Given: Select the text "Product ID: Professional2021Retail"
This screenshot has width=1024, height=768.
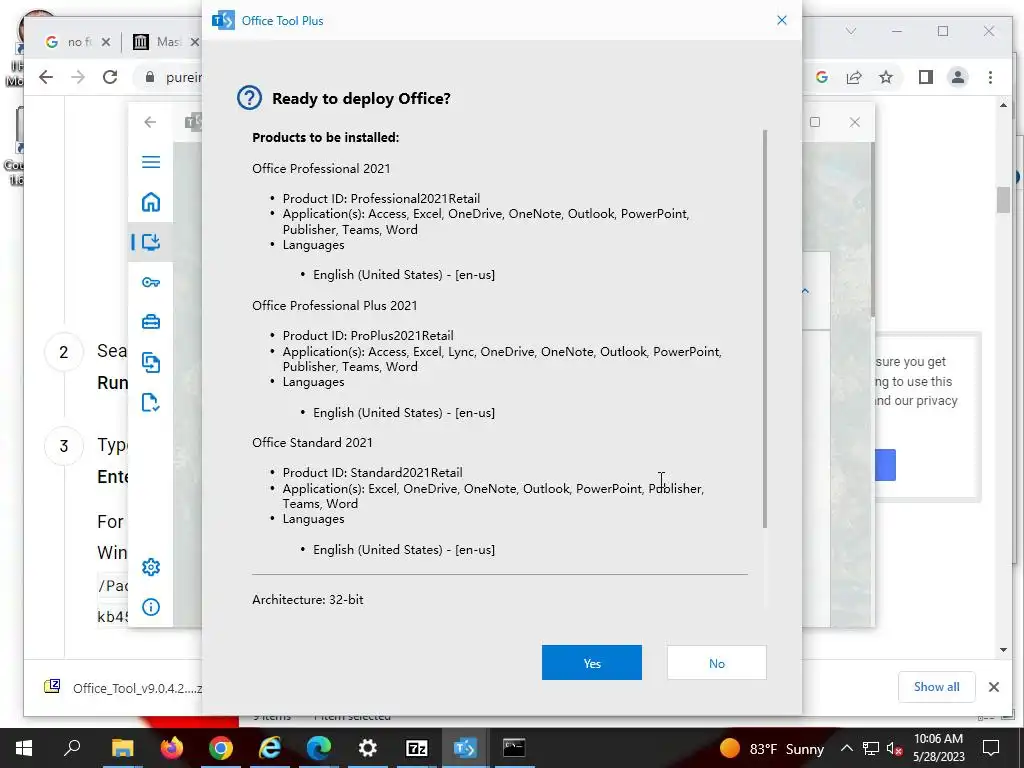Looking at the screenshot, I should (381, 199).
